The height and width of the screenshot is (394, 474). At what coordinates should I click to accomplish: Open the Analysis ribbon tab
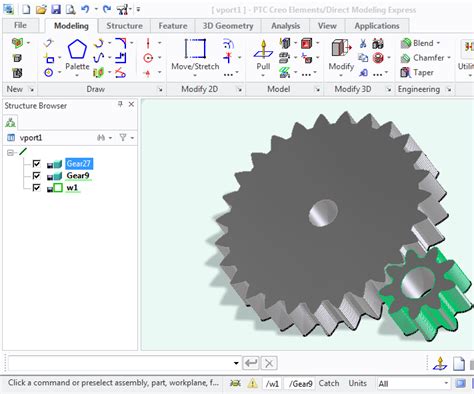(285, 26)
